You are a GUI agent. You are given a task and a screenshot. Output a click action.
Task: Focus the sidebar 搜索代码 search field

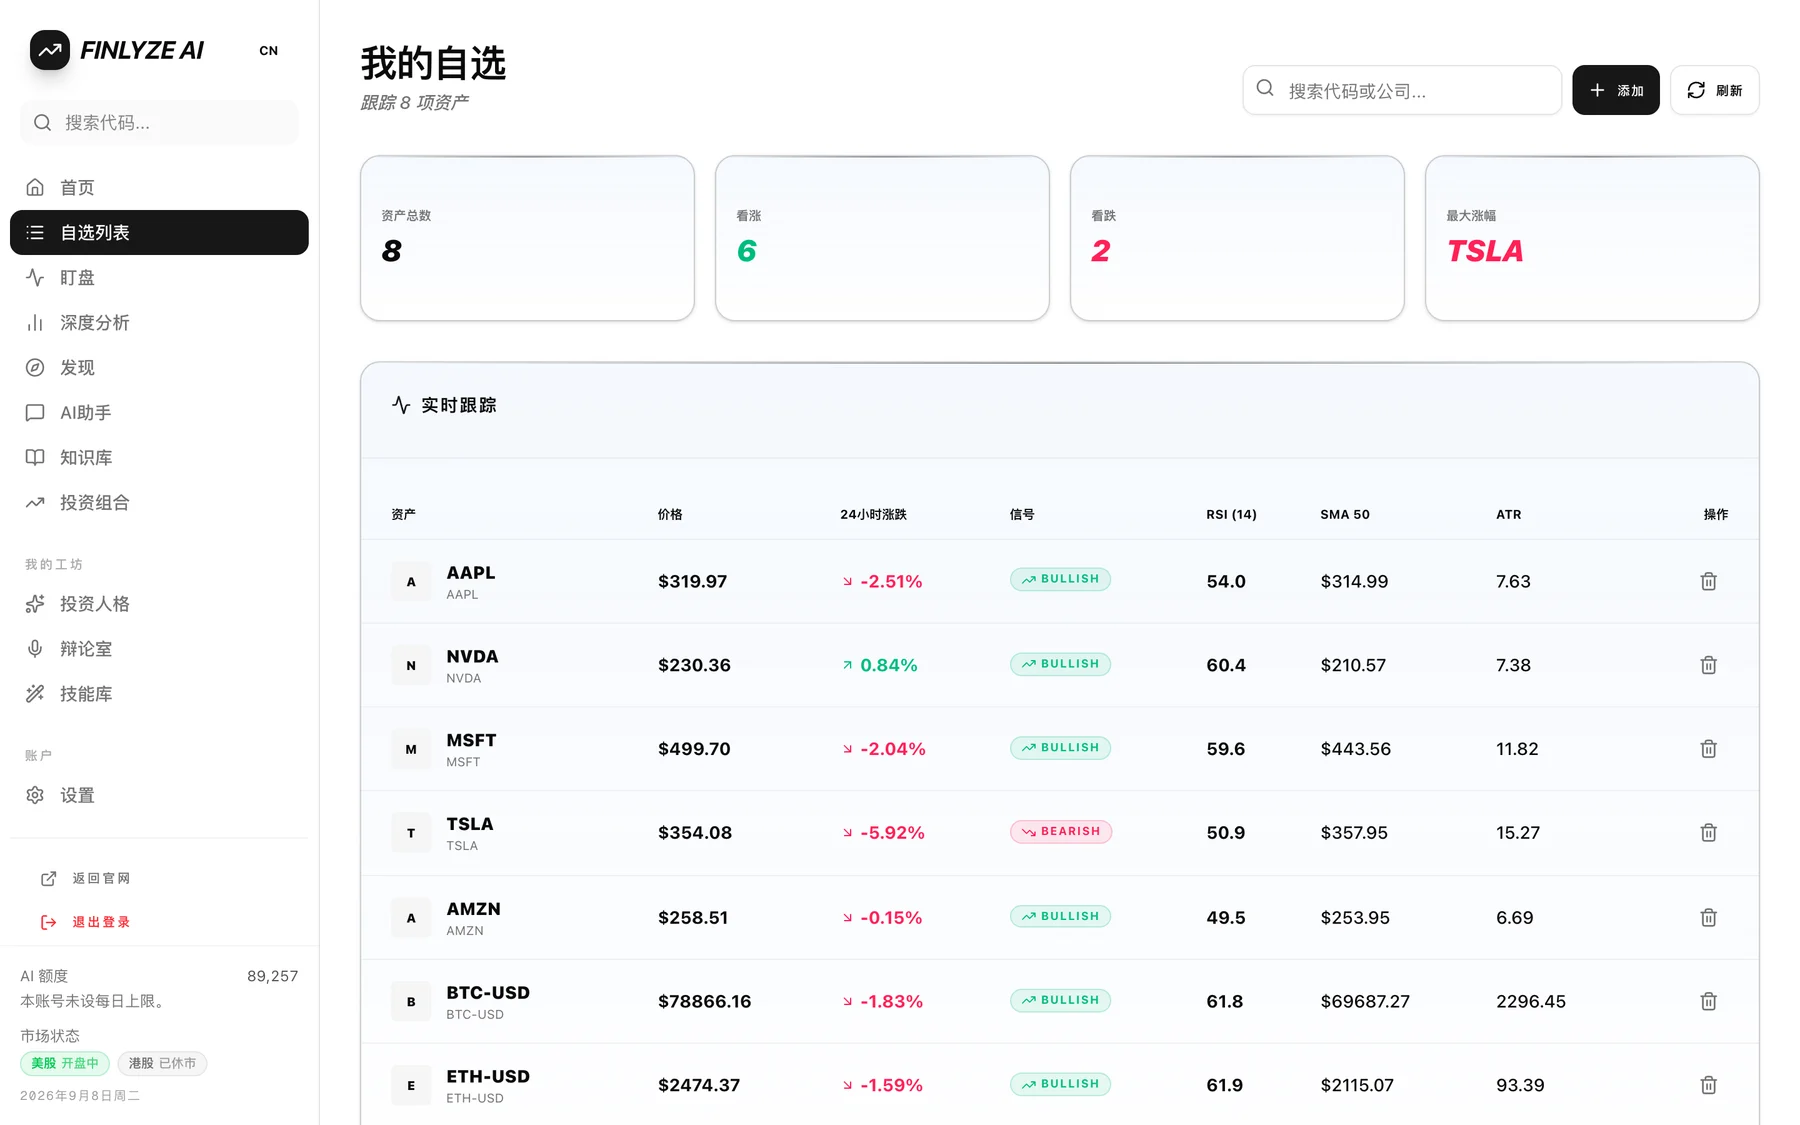click(x=159, y=123)
